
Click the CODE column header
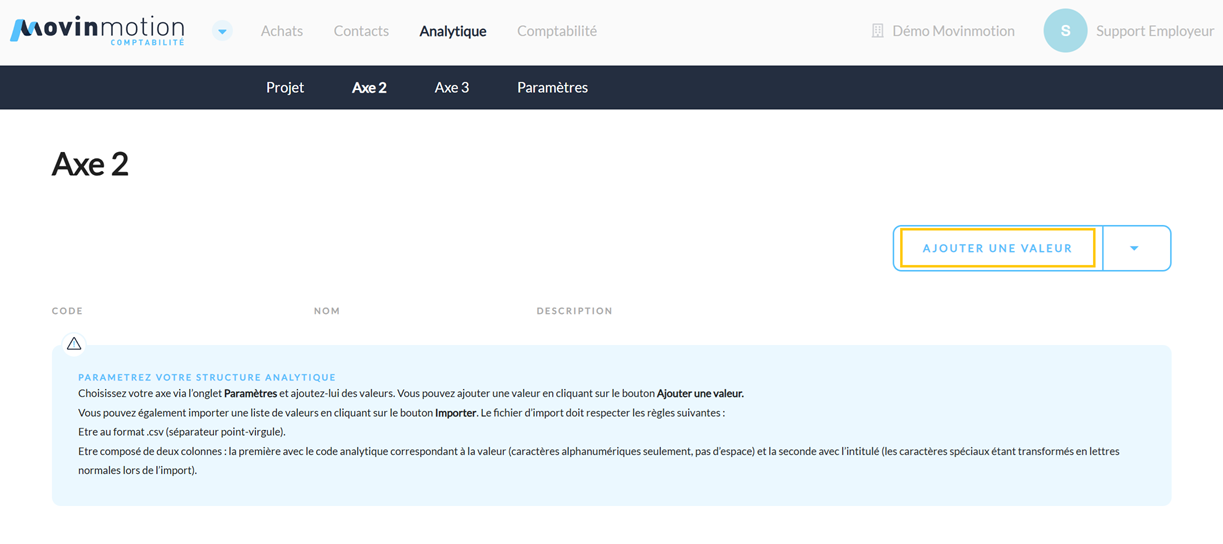coord(67,311)
